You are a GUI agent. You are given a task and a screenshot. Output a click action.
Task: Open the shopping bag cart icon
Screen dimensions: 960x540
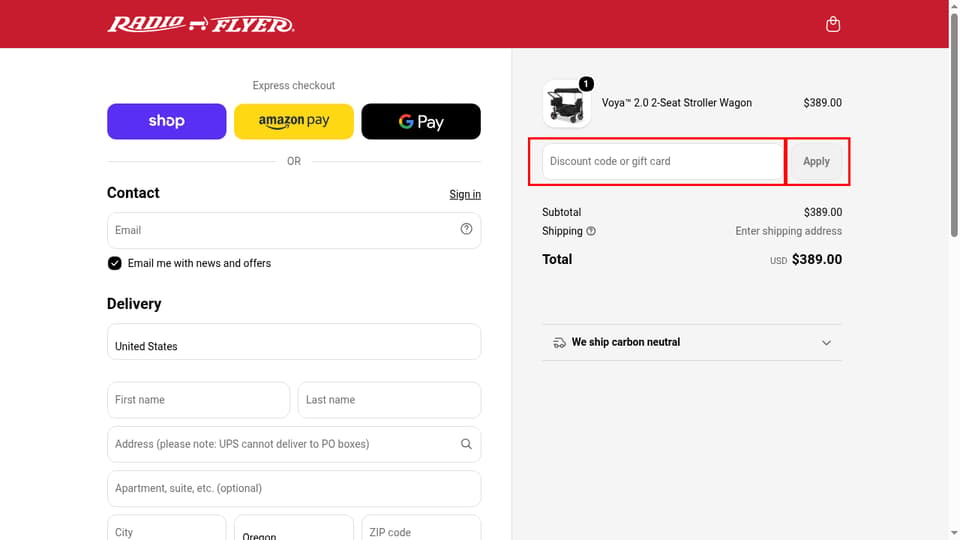point(833,24)
